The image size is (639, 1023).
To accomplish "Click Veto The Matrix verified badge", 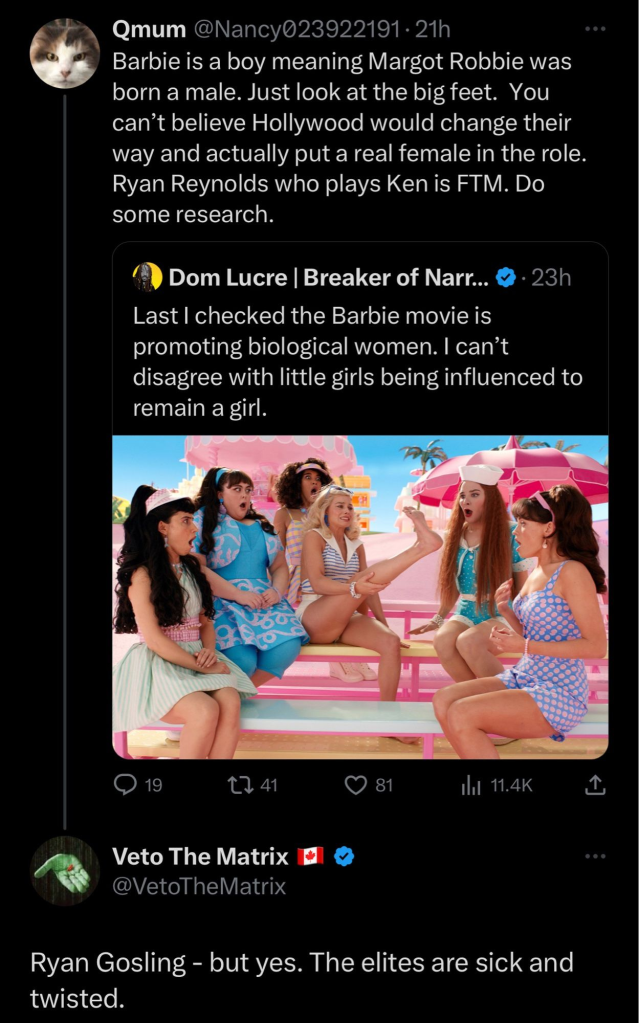I will [x=344, y=857].
